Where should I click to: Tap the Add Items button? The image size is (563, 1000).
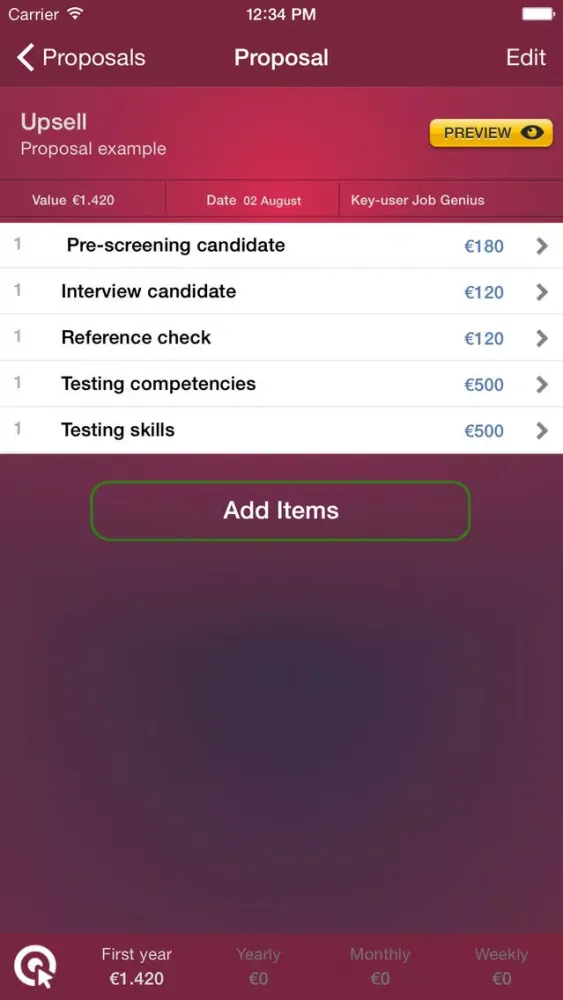(x=281, y=510)
